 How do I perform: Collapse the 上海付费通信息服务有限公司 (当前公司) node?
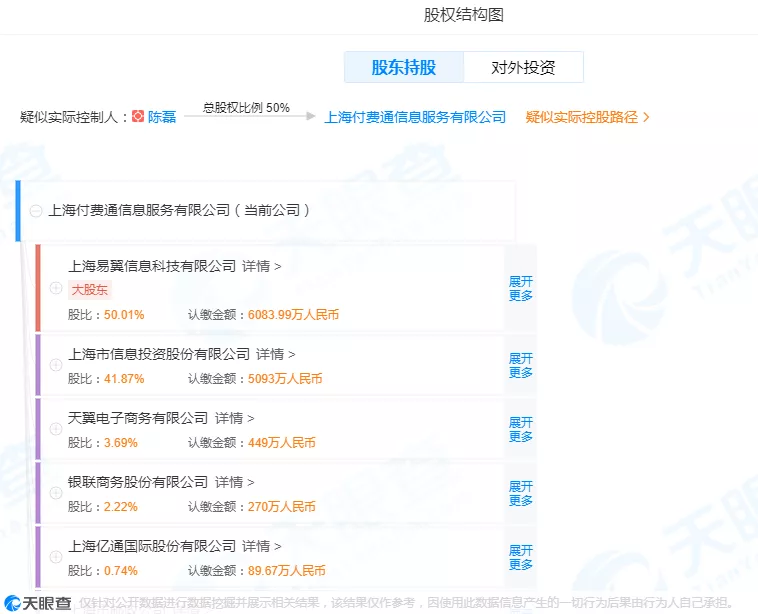[36, 211]
